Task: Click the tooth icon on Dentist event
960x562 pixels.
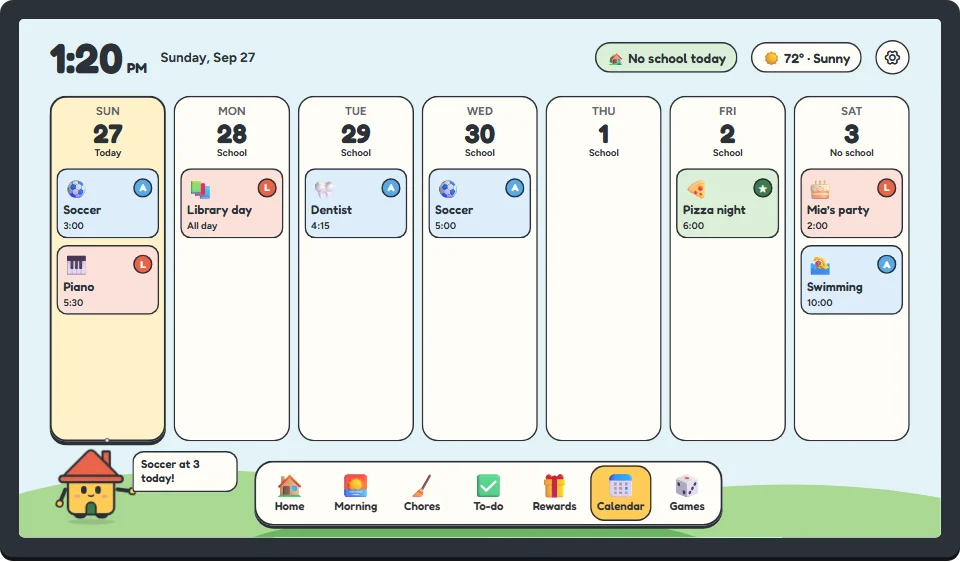Action: (324, 189)
